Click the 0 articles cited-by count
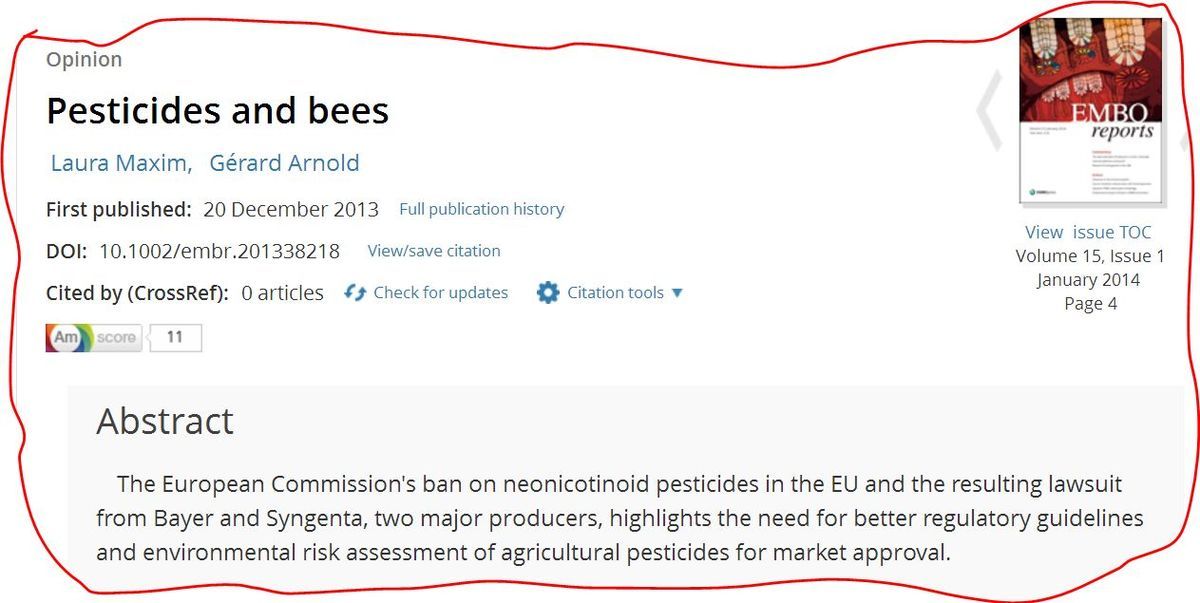 [x=283, y=293]
